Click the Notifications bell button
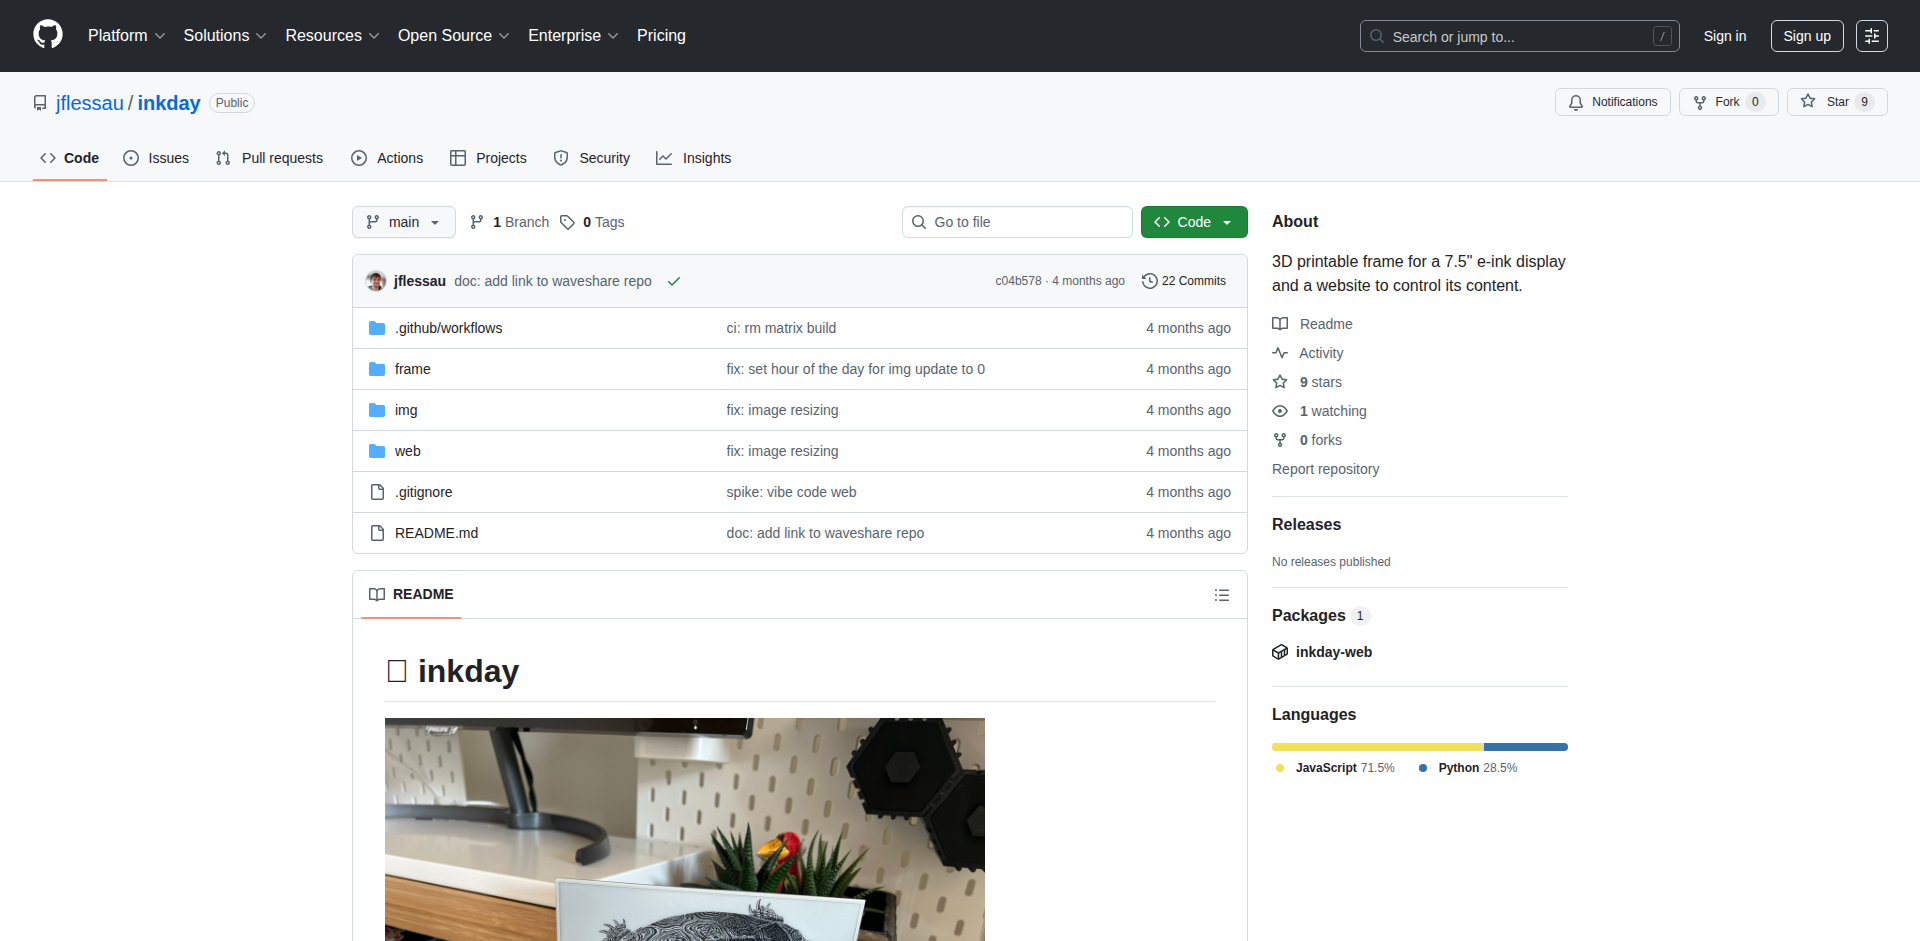Viewport: 1920px width, 941px height. tap(1612, 102)
